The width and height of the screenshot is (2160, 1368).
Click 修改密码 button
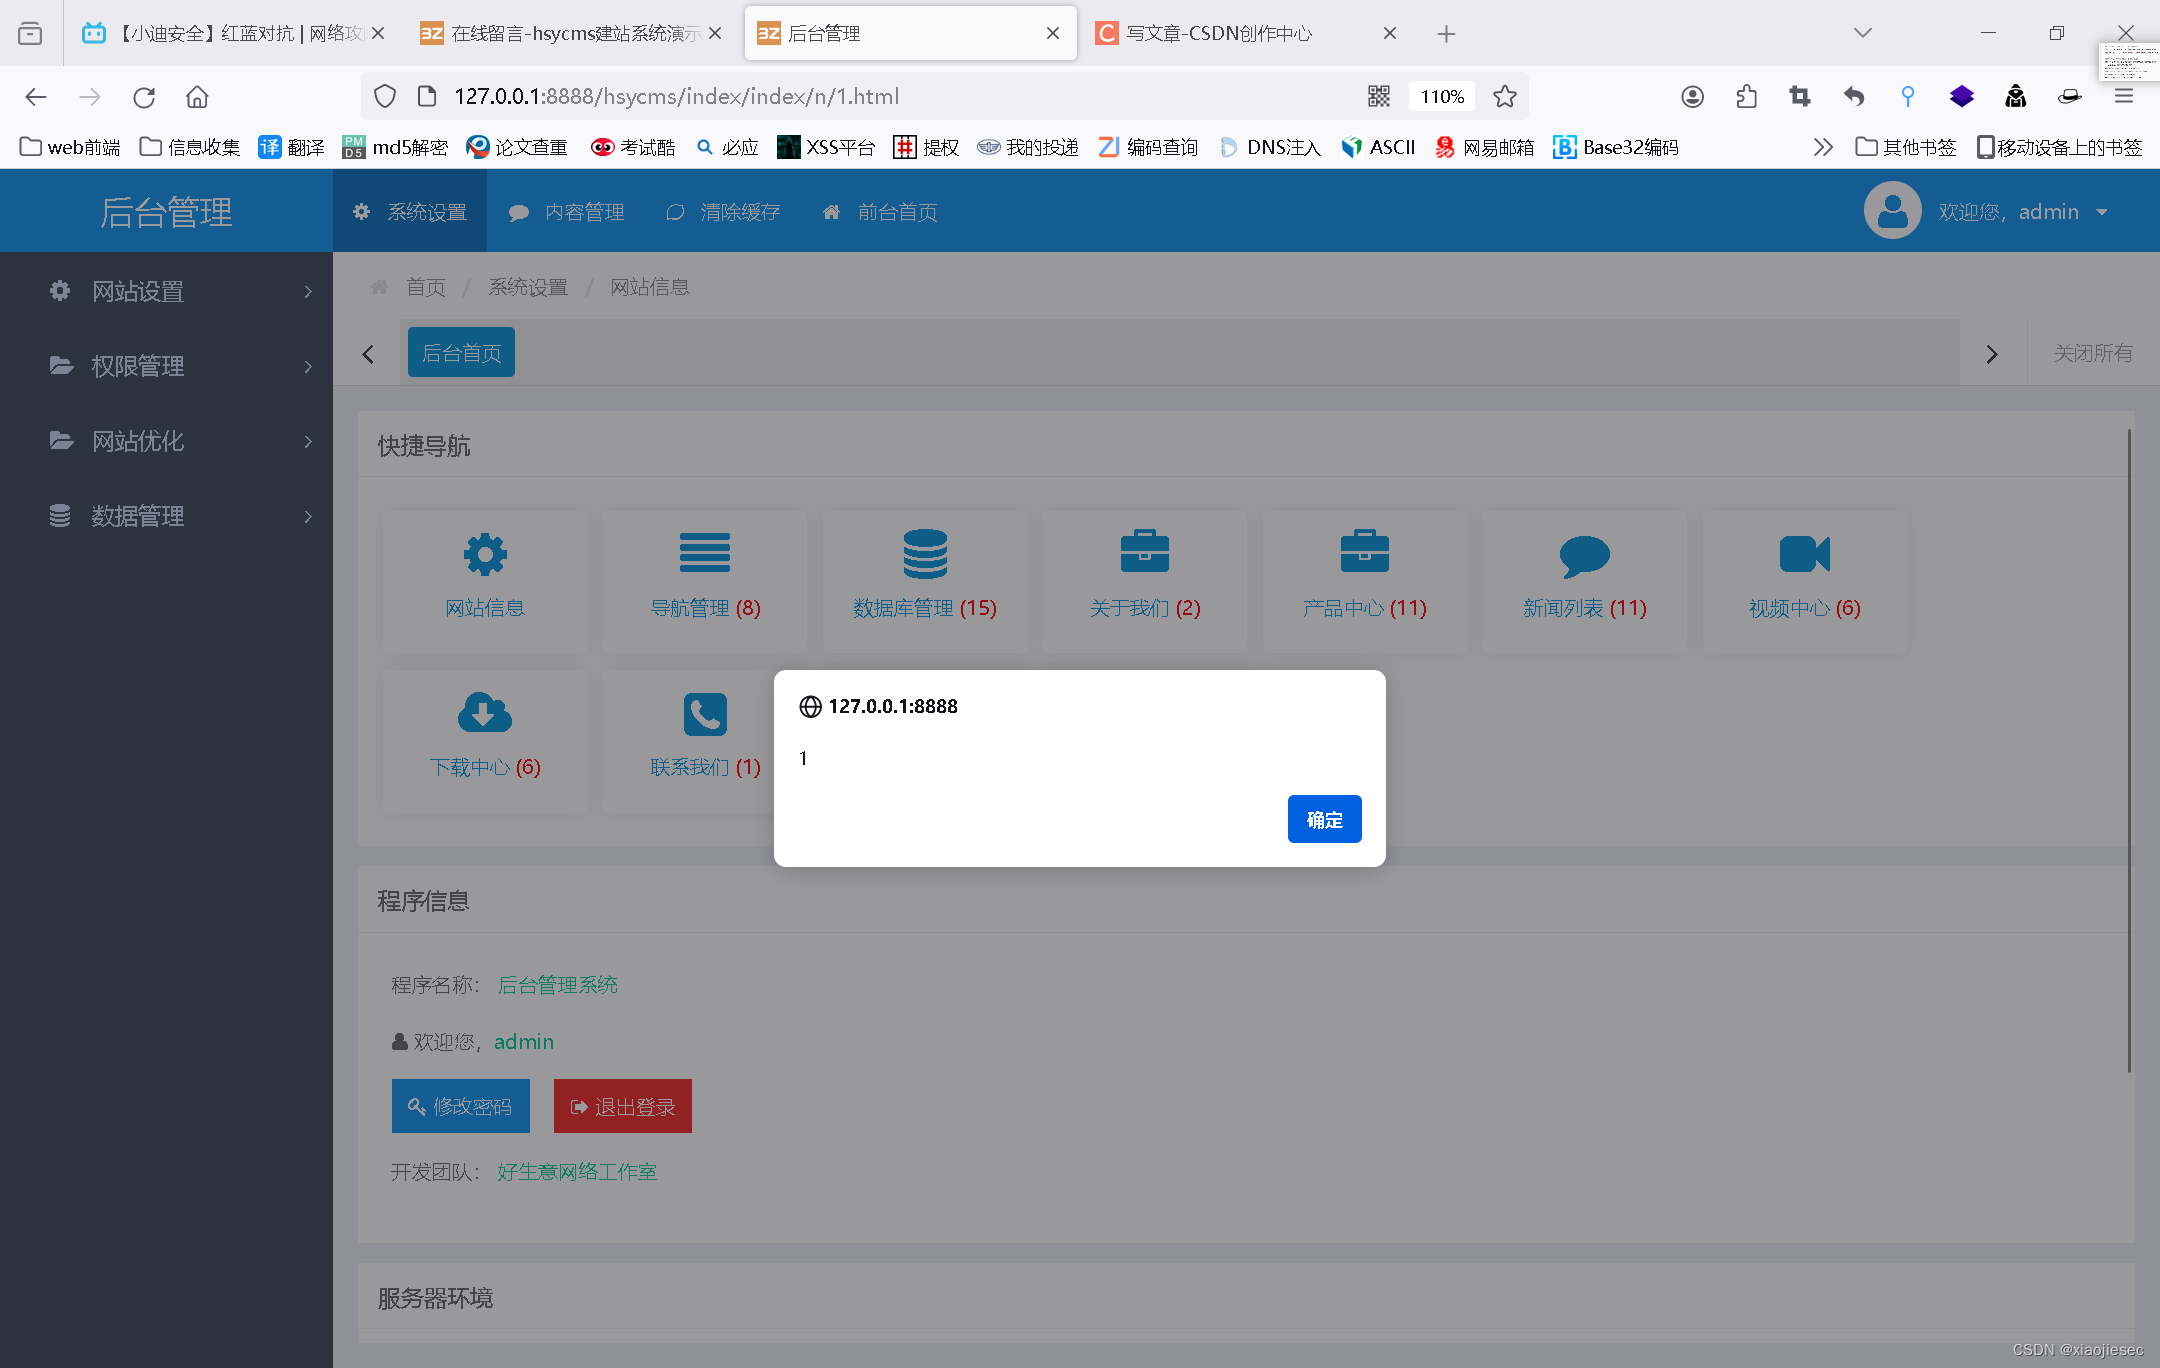[x=461, y=1106]
